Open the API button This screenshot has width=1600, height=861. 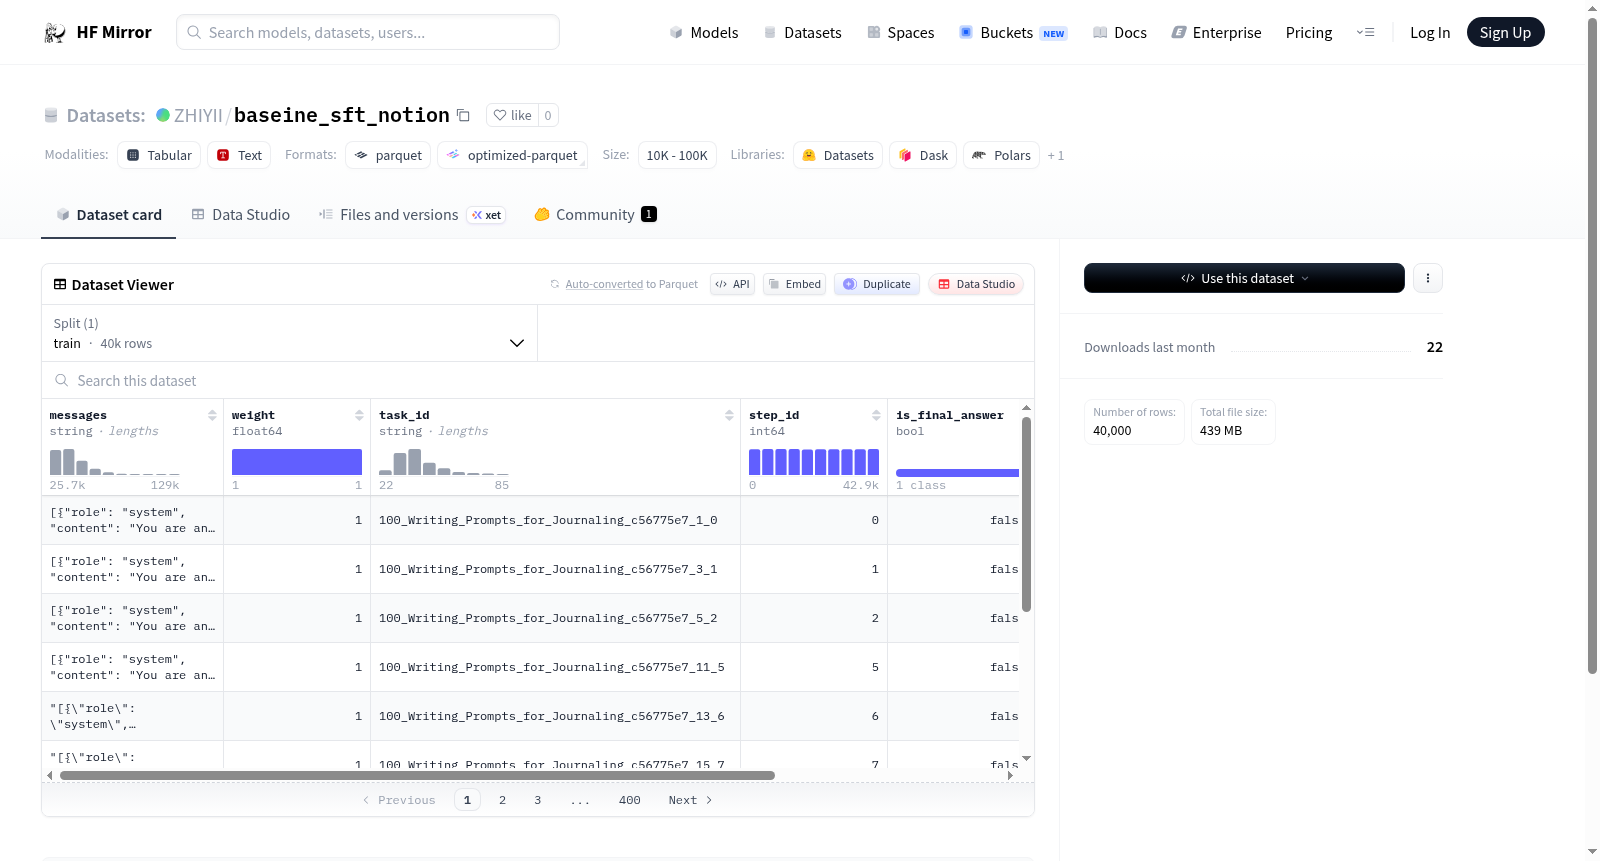pos(732,284)
